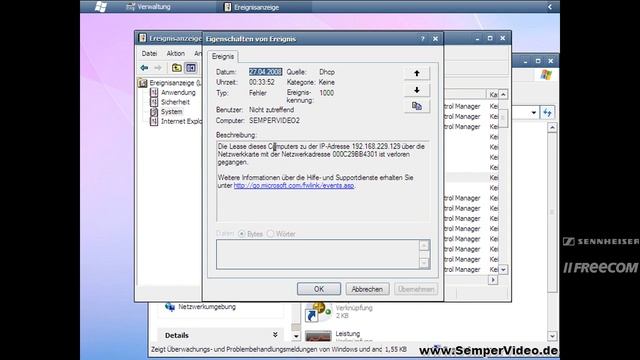Image resolution: width=640 pixels, height=360 pixels.
Task: Select the Ereignis tab
Action: 223,56
